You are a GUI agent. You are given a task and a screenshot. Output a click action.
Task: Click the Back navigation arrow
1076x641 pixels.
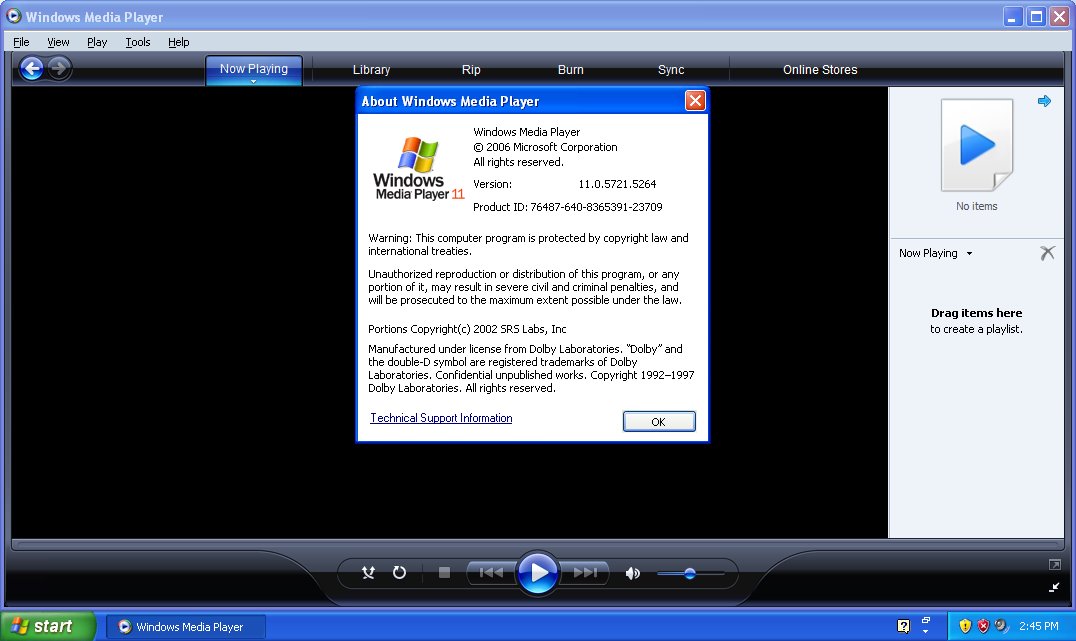point(32,69)
